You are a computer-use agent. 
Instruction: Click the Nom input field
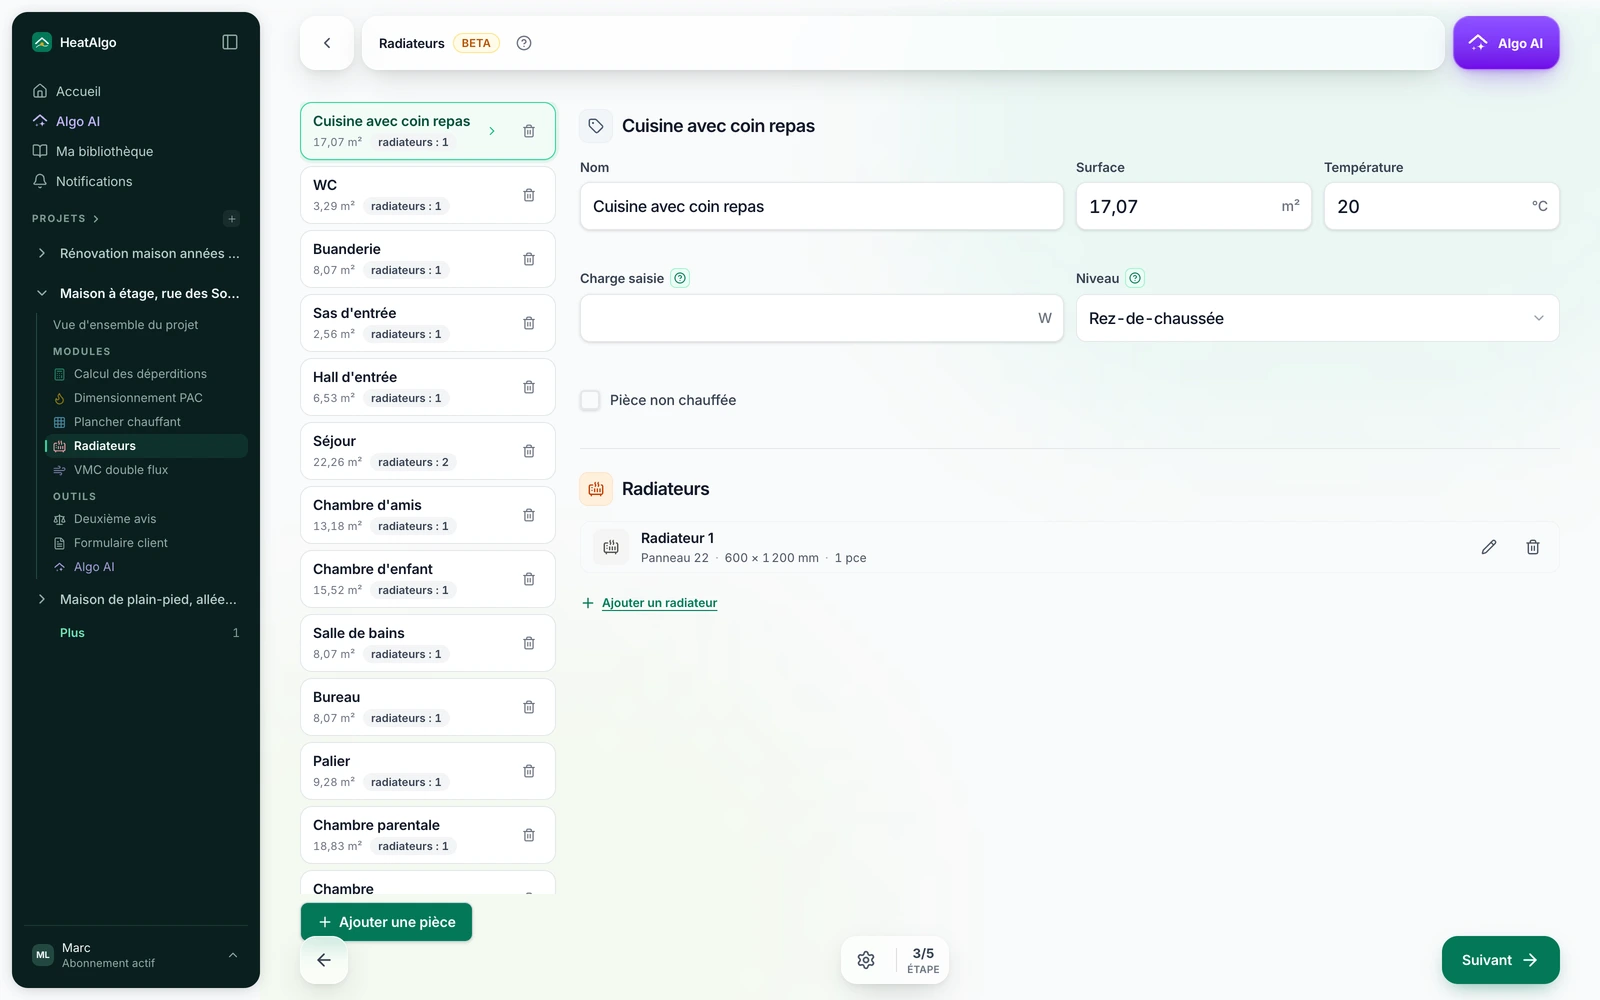click(x=821, y=206)
